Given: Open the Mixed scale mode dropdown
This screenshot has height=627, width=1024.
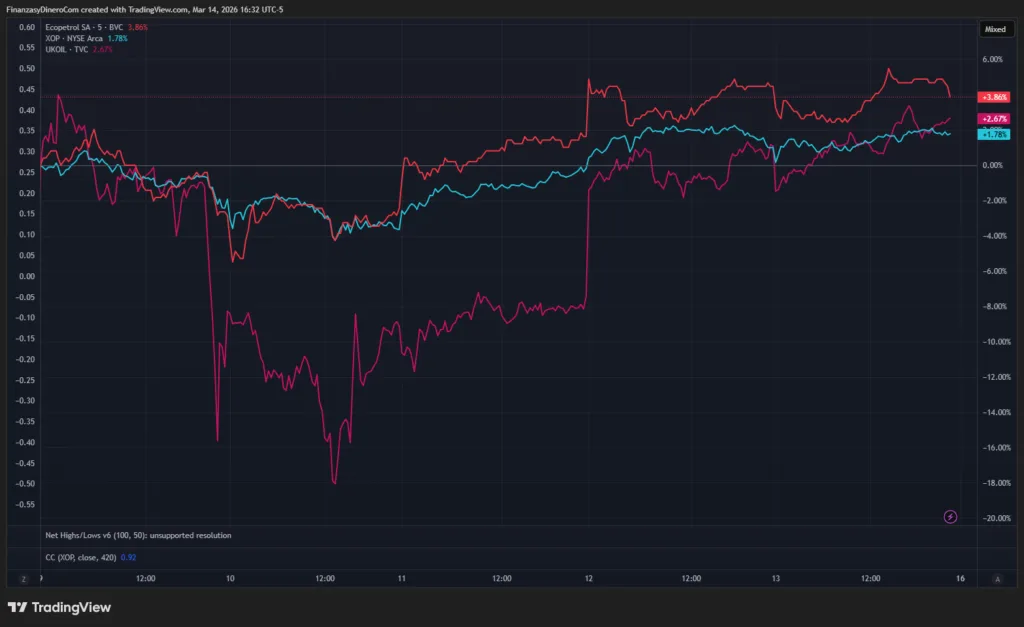Looking at the screenshot, I should coord(995,30).
